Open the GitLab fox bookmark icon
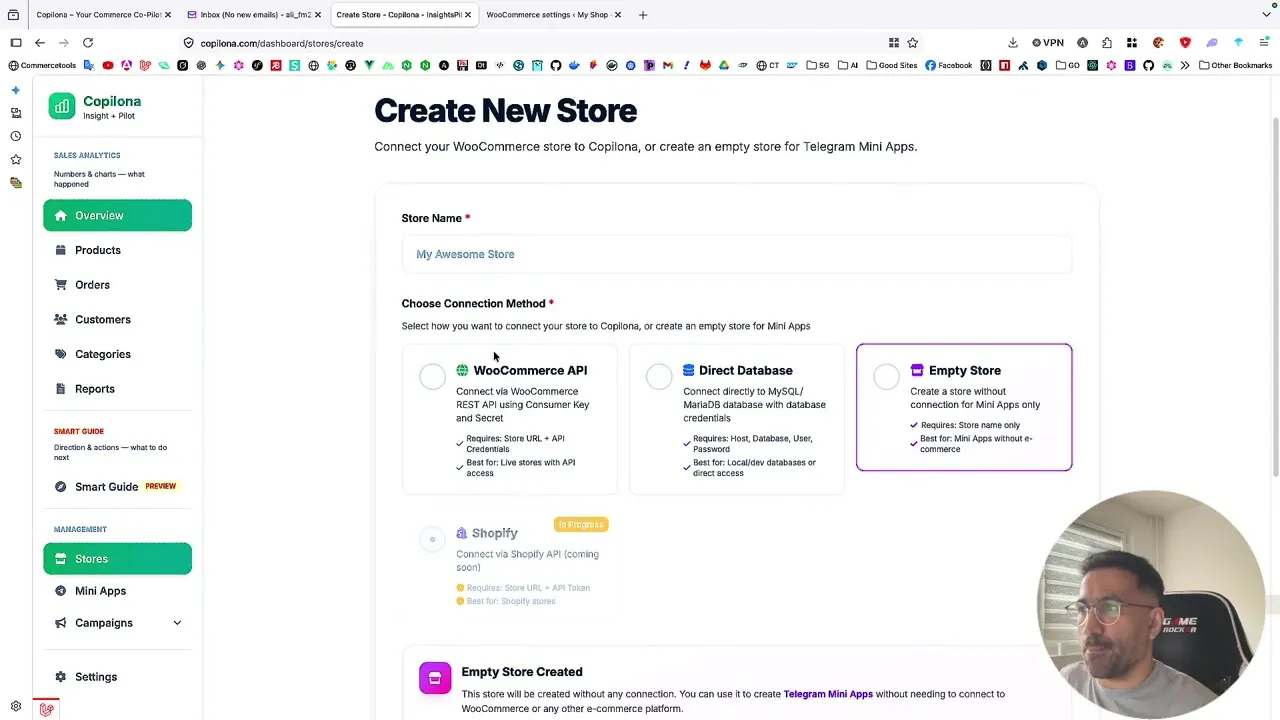This screenshot has height=720, width=1280. 705,66
